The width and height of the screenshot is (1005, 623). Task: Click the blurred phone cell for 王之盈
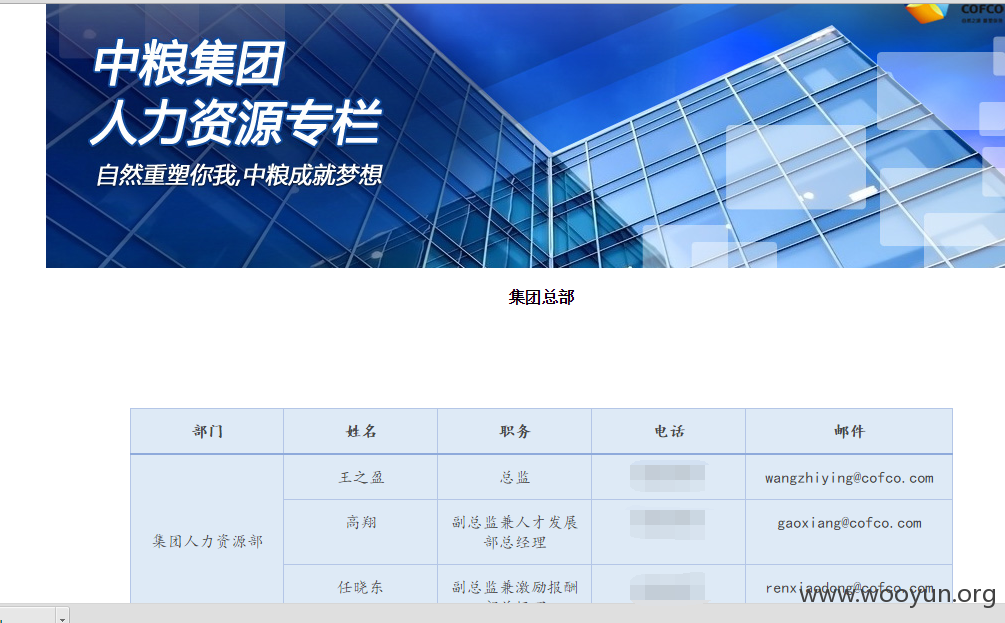click(669, 477)
